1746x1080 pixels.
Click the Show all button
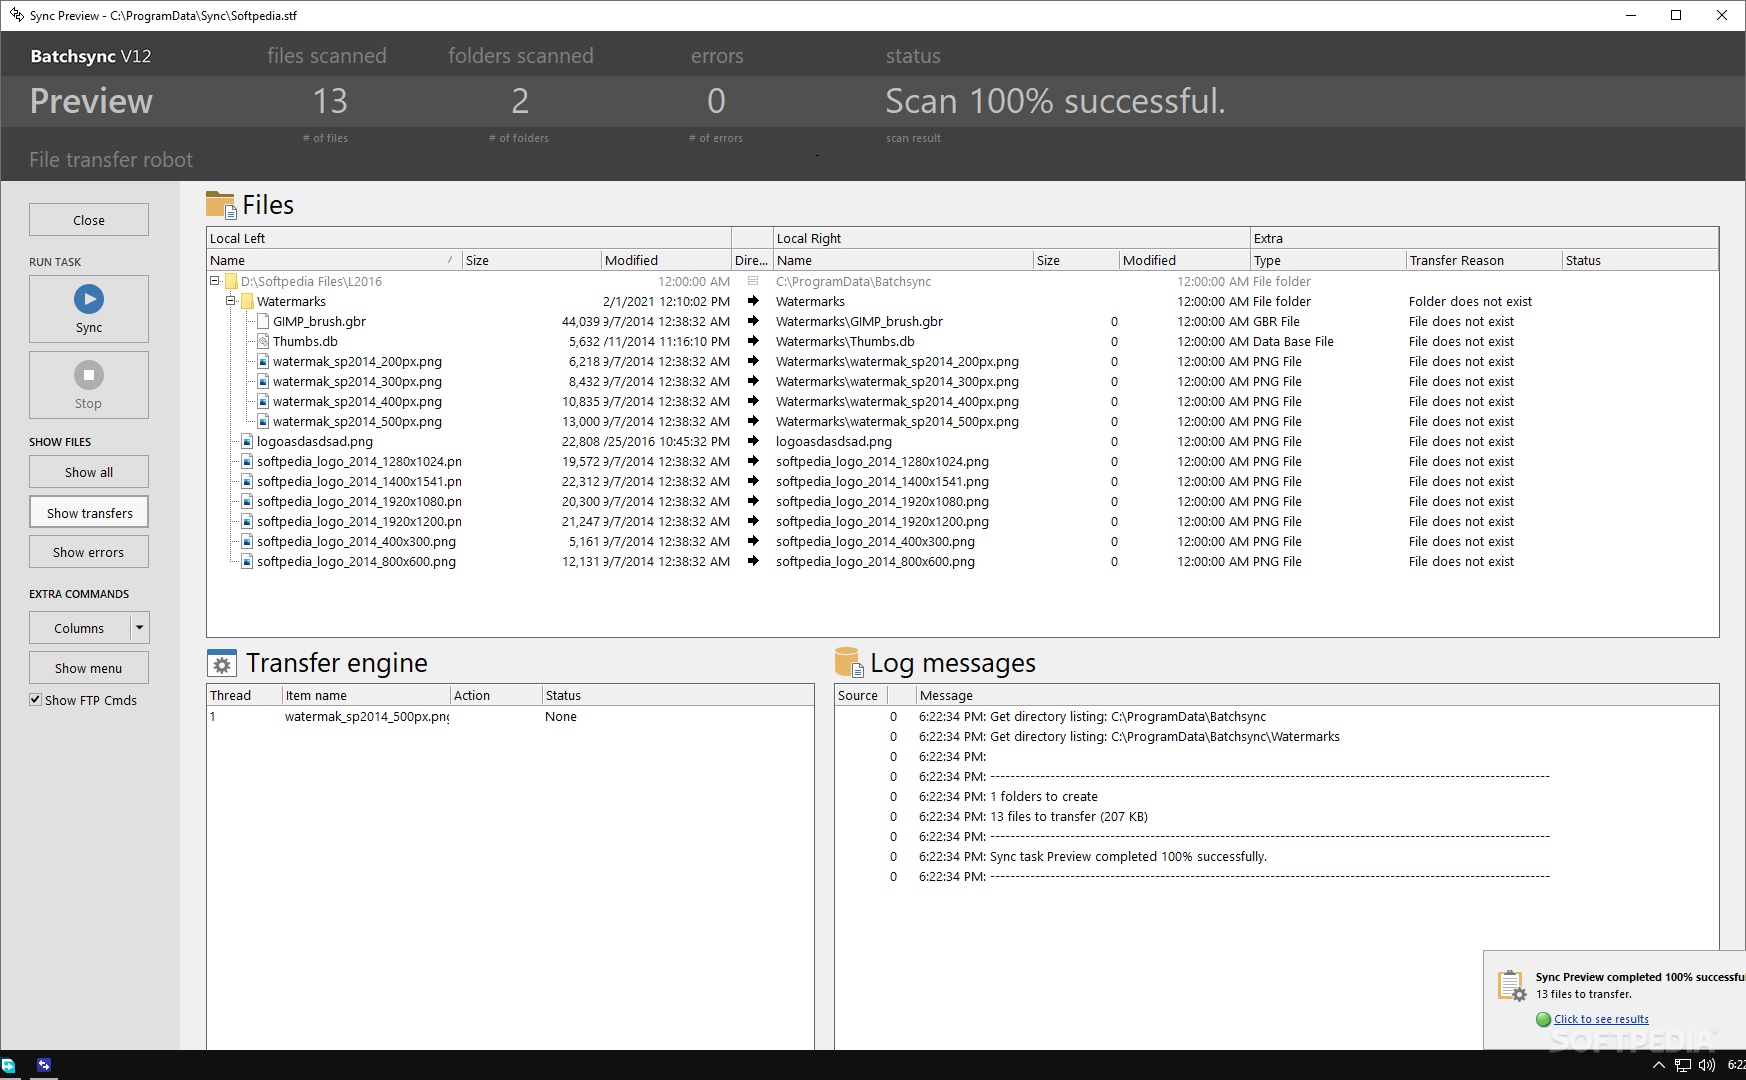(x=89, y=472)
